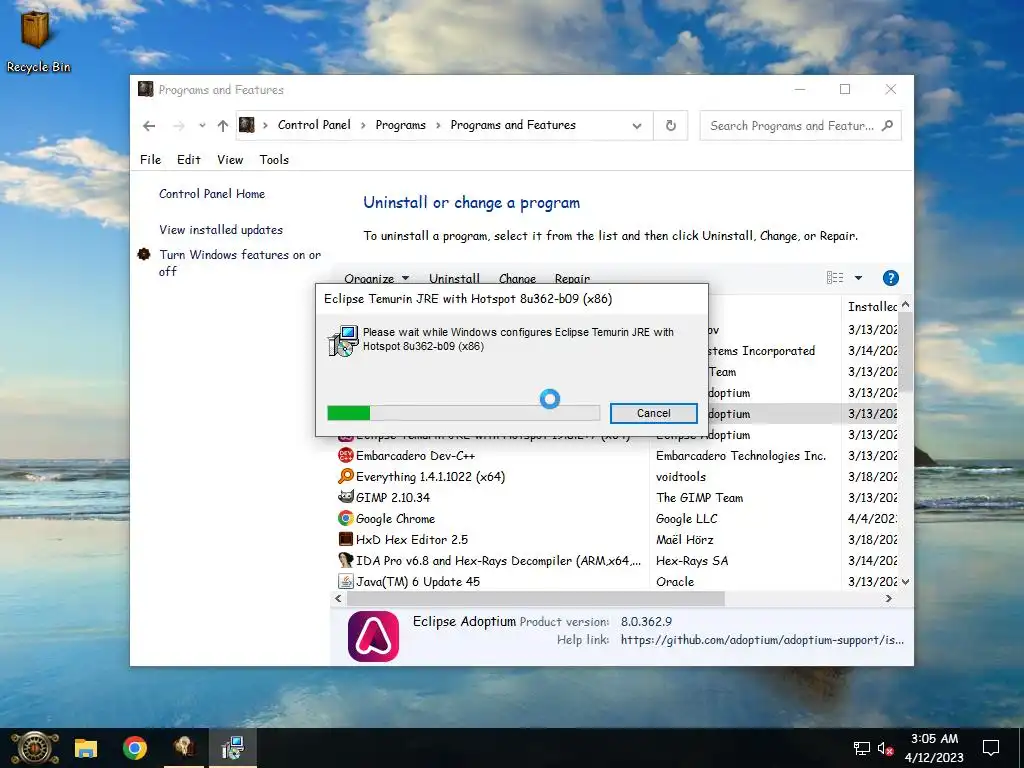Click Repair in the toolbar
The width and height of the screenshot is (1024, 768).
[572, 278]
